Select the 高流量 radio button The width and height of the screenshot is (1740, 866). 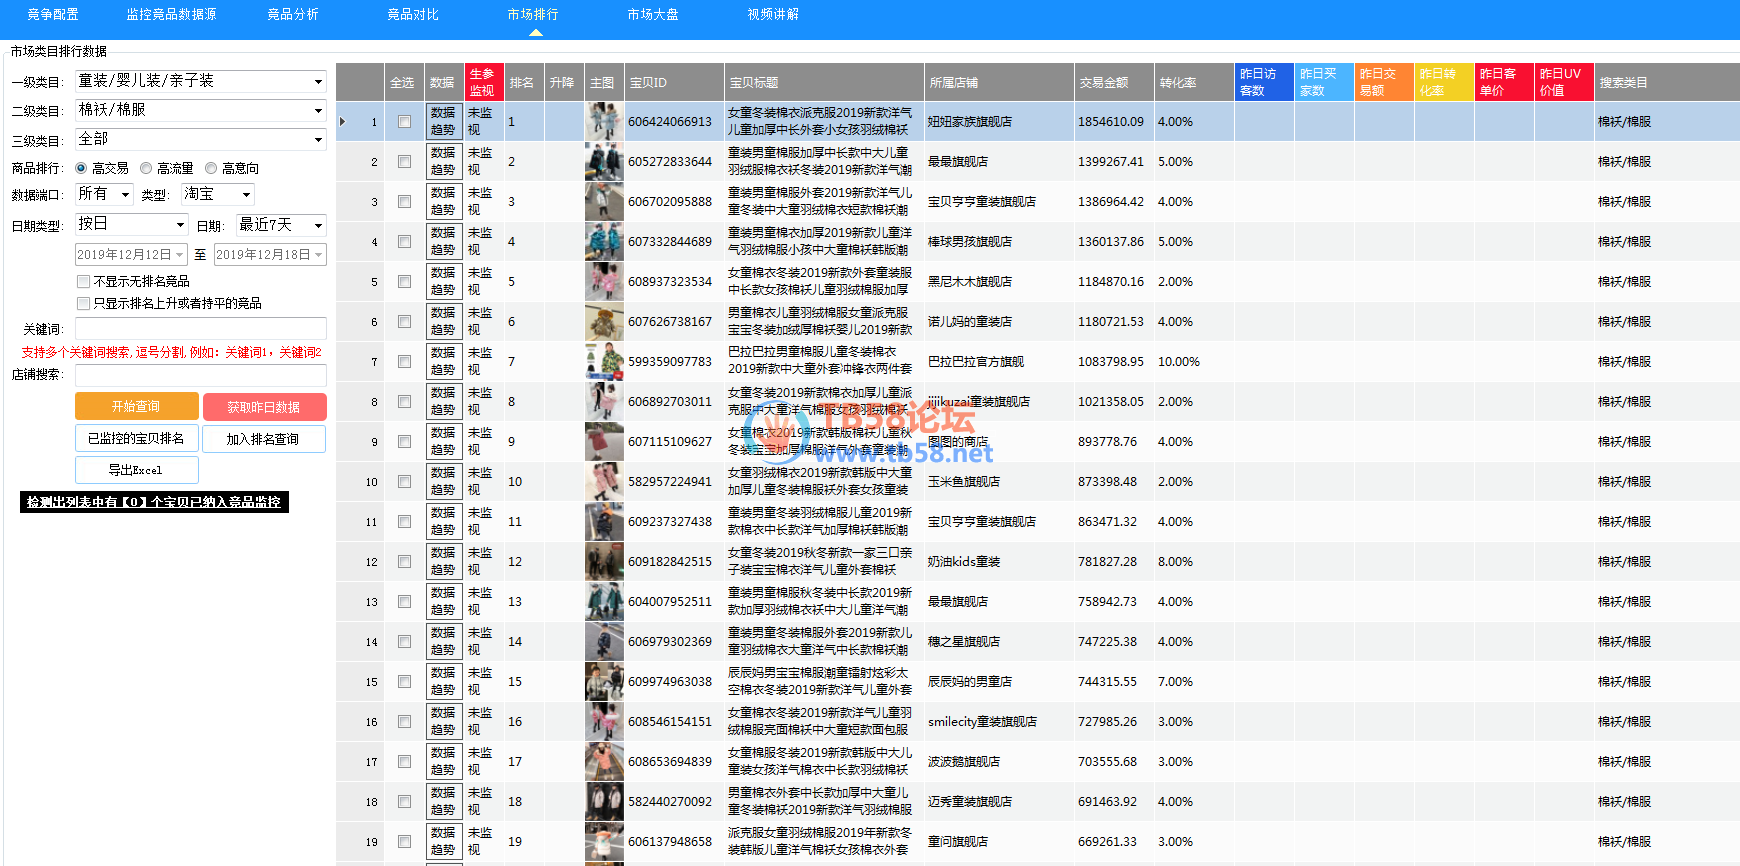point(146,168)
